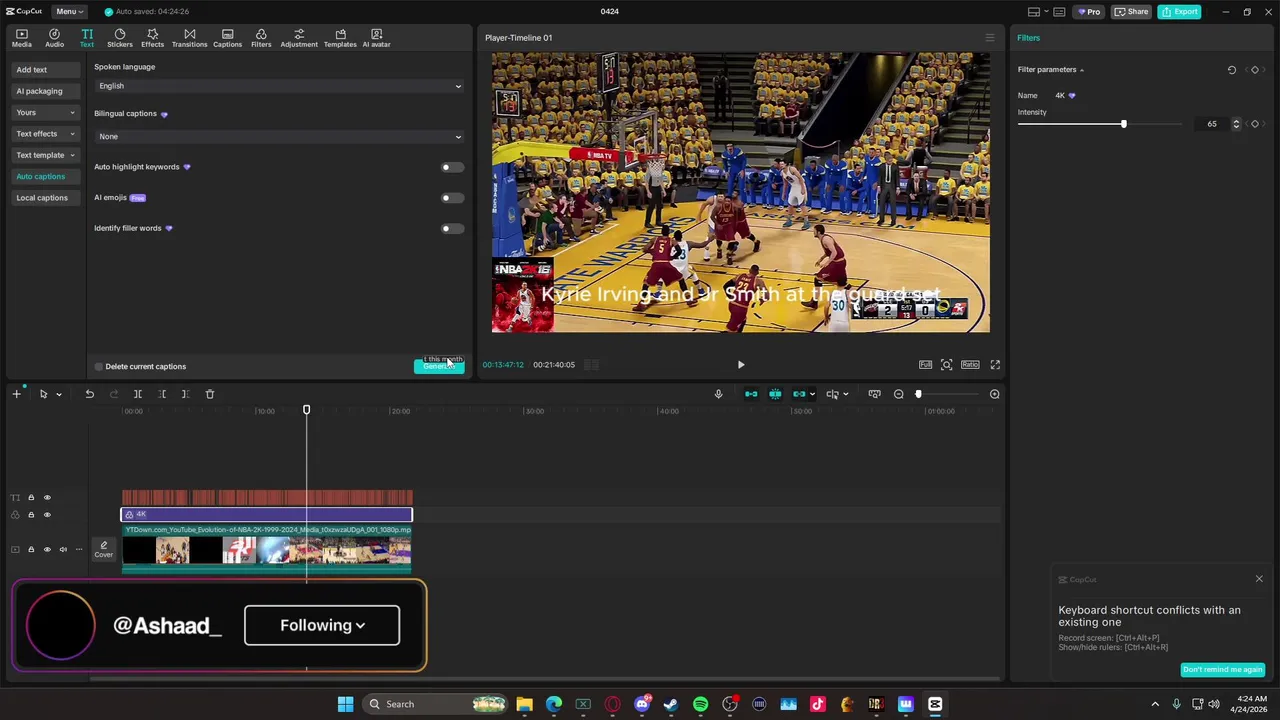Click the microphone record voiceover icon
Image resolution: width=1280 pixels, height=720 pixels.
click(718, 394)
